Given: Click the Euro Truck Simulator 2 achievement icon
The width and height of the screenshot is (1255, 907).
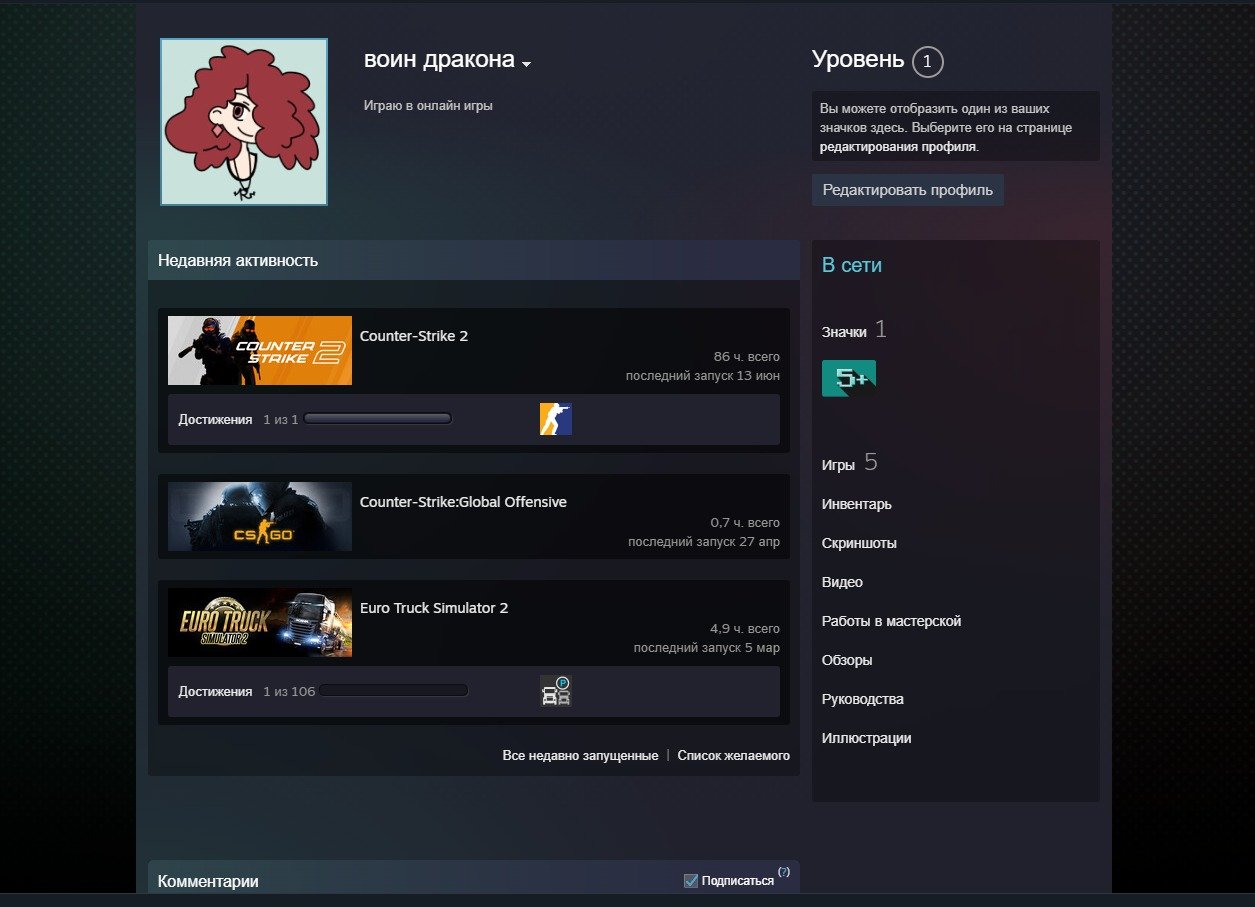Looking at the screenshot, I should click(x=556, y=691).
